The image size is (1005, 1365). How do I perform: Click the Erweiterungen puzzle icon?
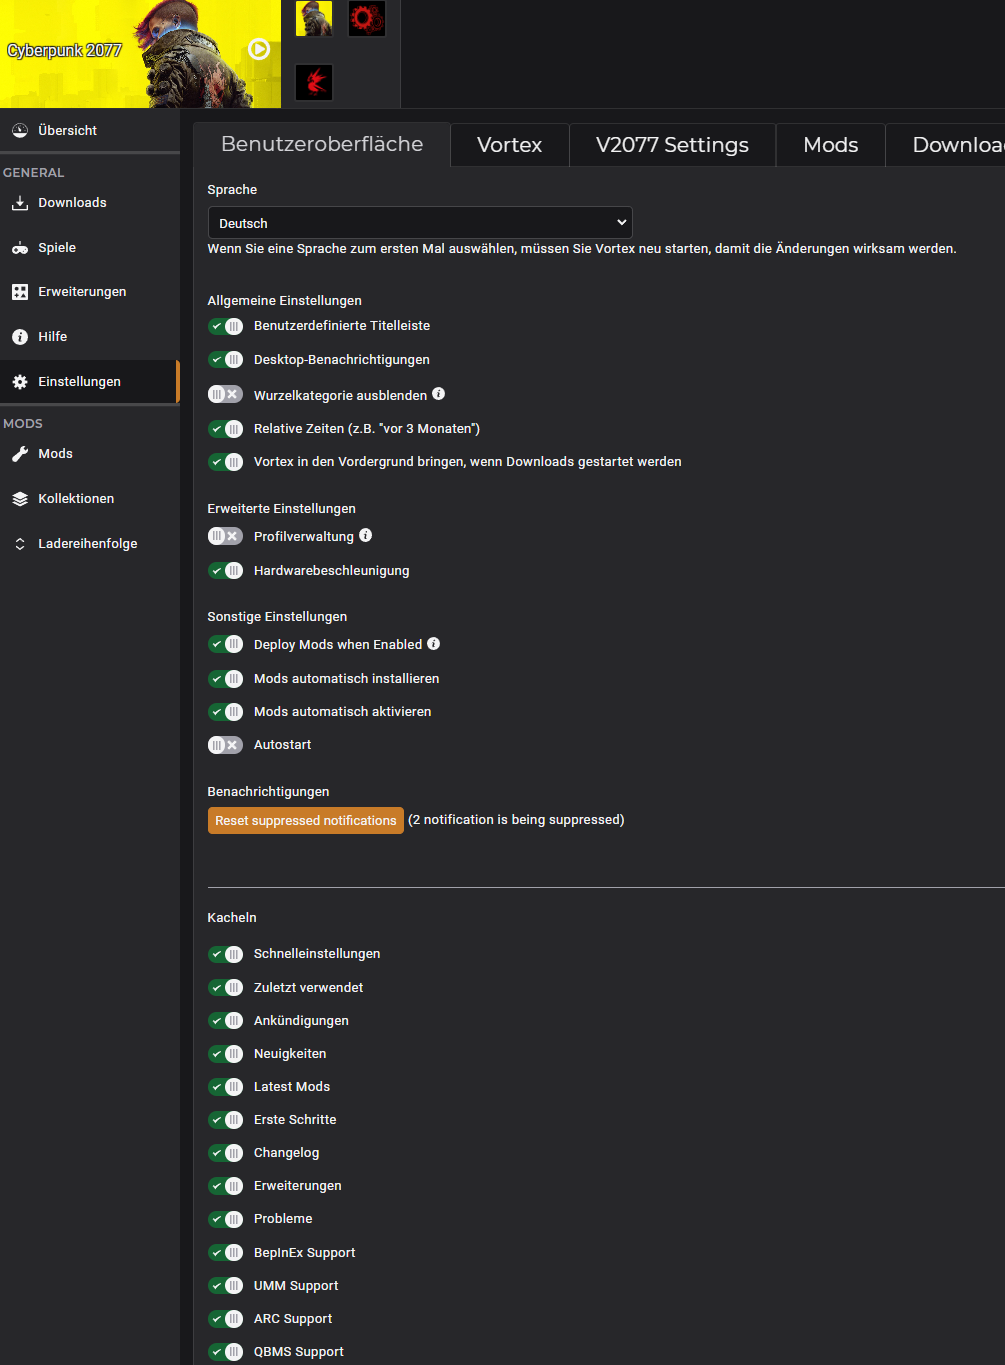pyautogui.click(x=20, y=292)
